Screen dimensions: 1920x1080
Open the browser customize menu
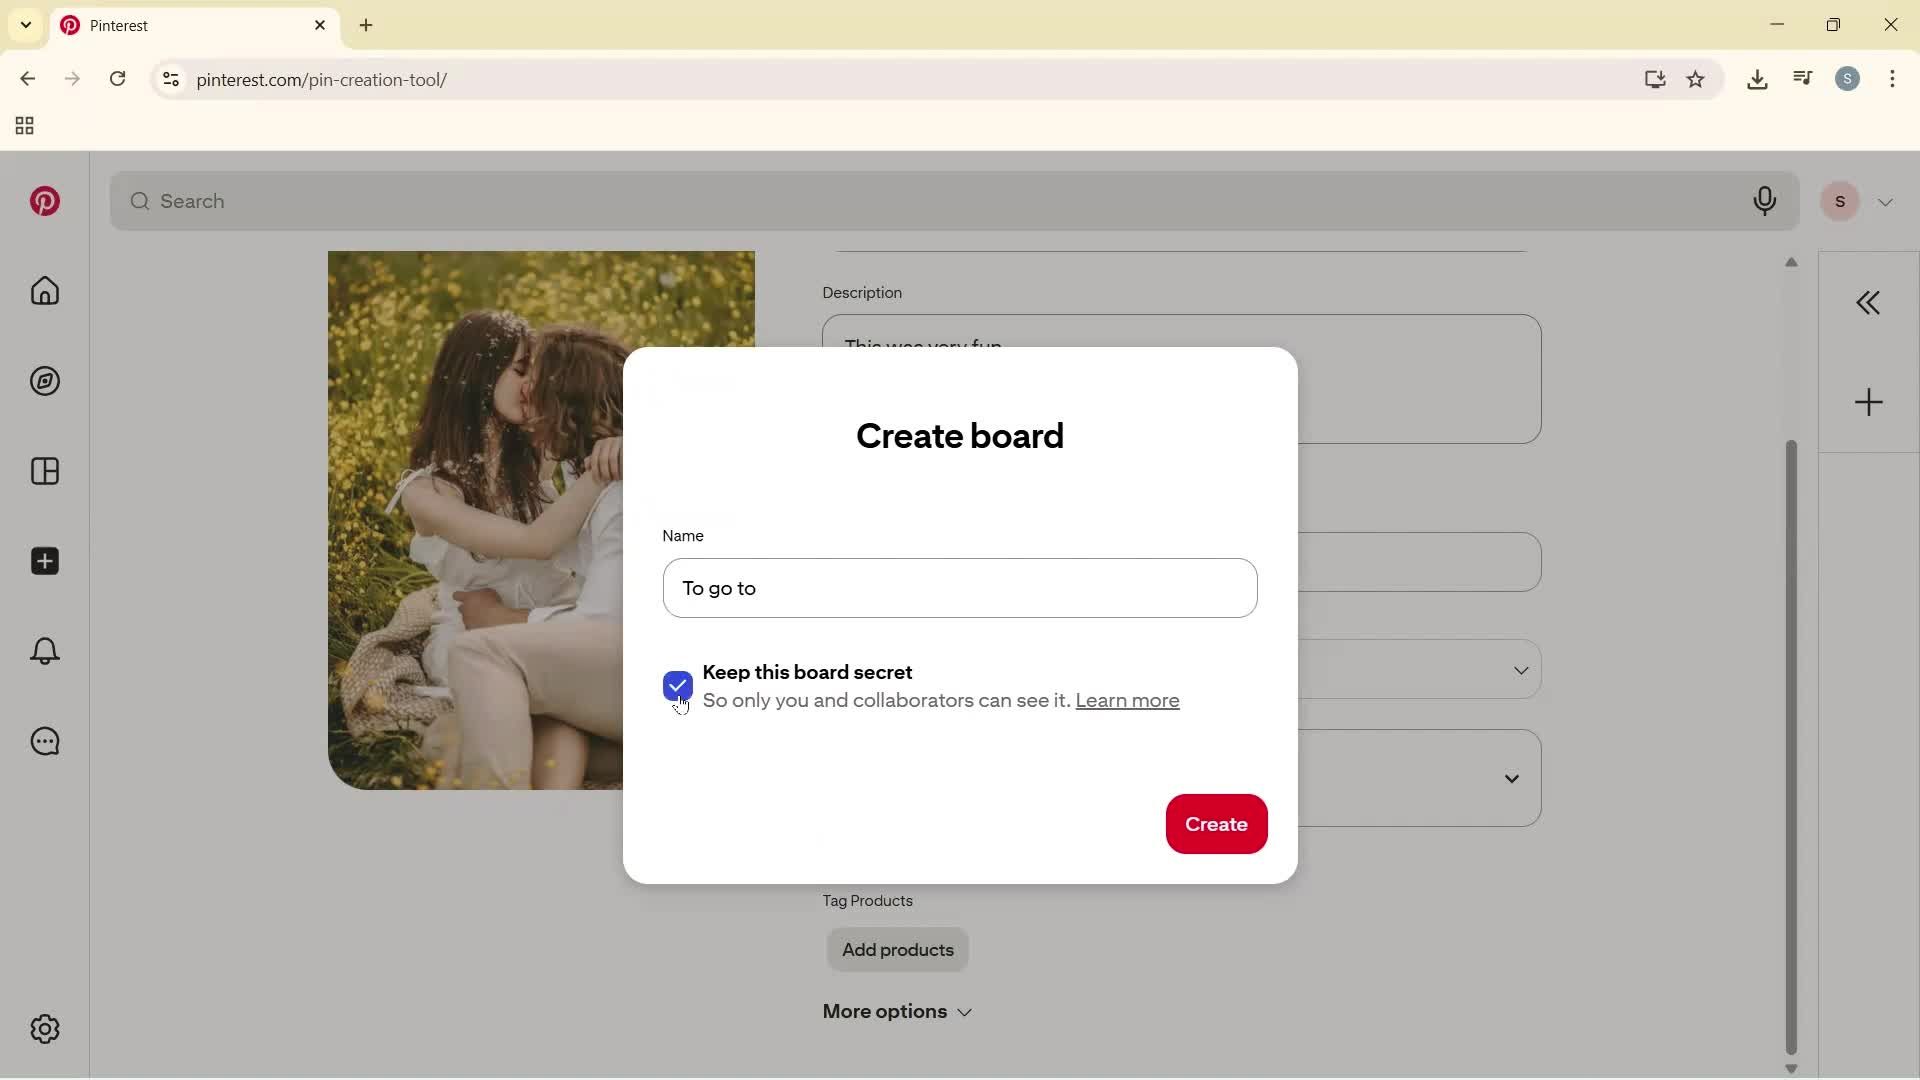[1894, 79]
